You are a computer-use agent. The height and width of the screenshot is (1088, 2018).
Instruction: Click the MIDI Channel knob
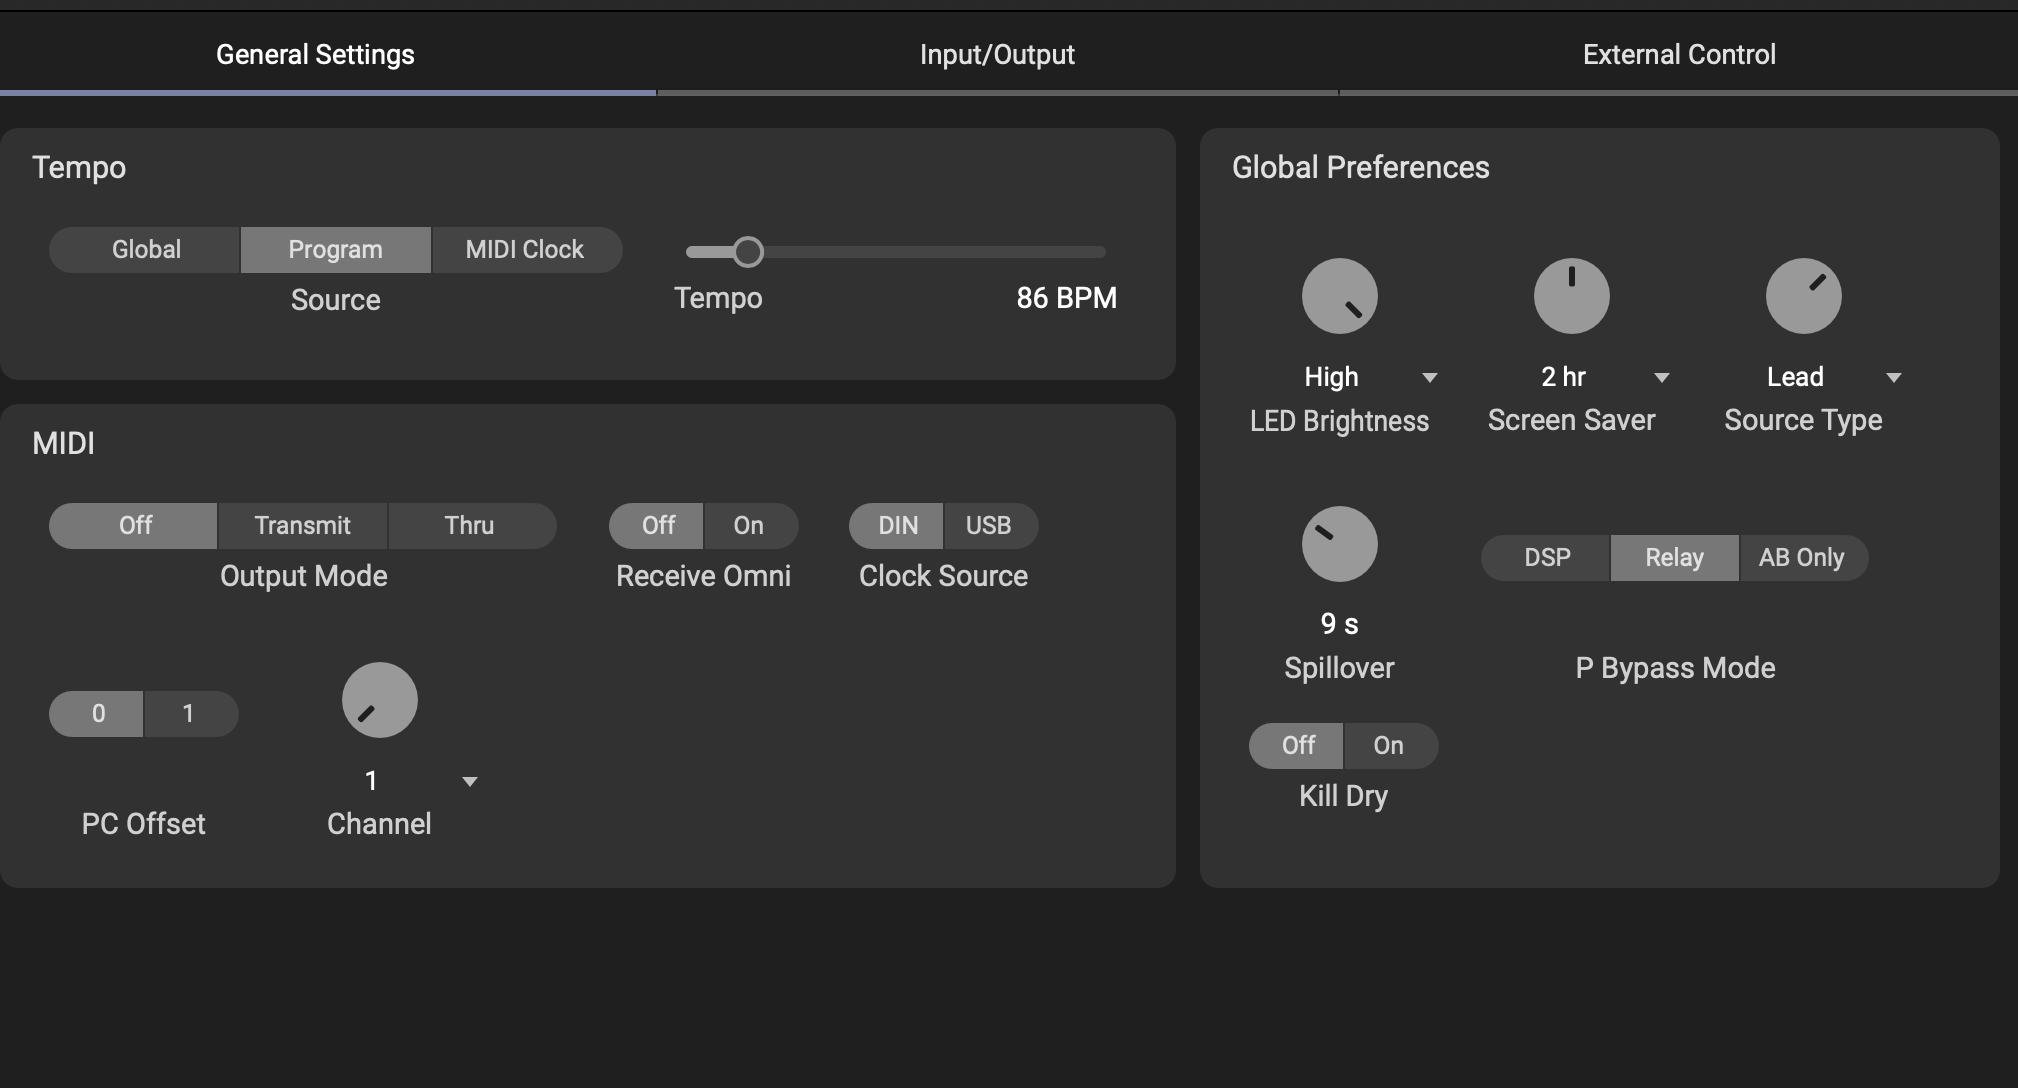tap(379, 700)
